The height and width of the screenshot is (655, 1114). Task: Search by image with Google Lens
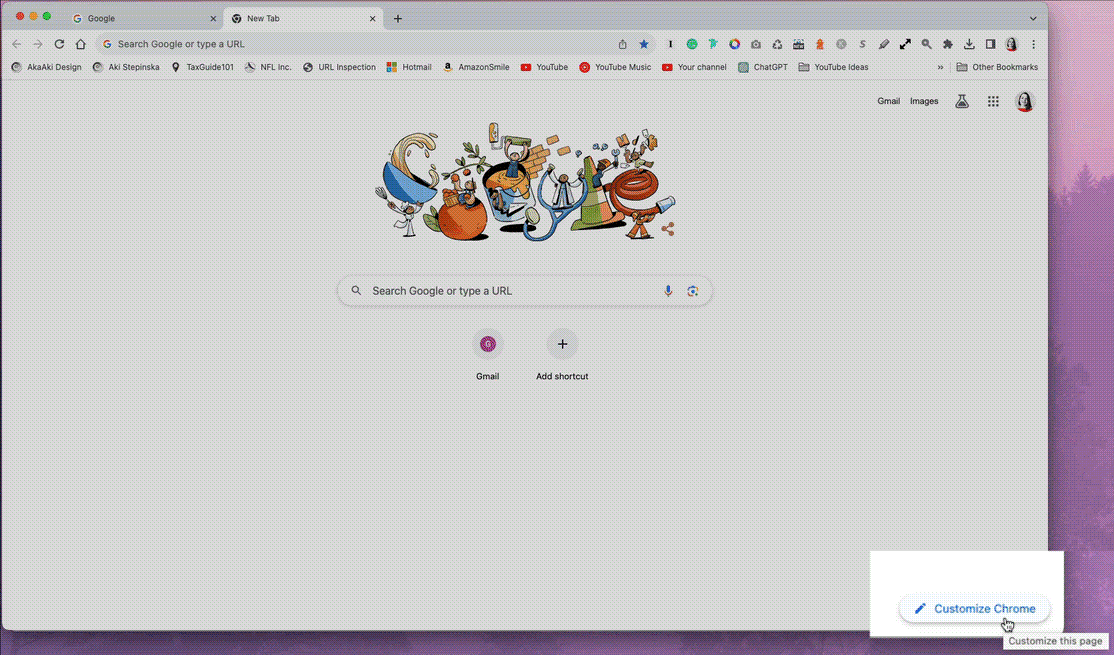point(693,291)
